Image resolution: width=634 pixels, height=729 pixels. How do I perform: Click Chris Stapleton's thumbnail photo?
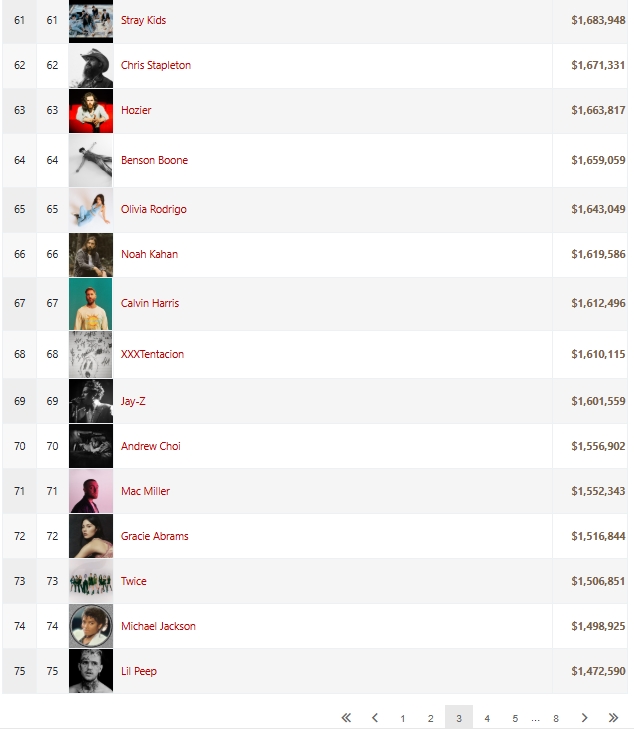tap(91, 66)
